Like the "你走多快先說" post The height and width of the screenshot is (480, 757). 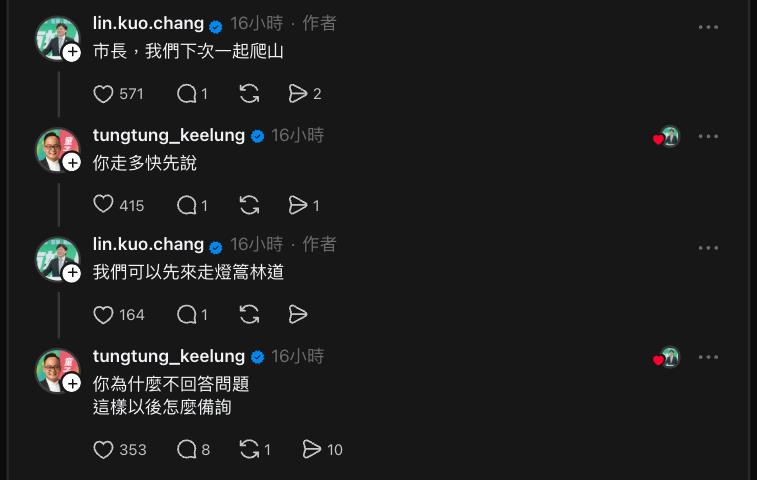pyautogui.click(x=103, y=205)
